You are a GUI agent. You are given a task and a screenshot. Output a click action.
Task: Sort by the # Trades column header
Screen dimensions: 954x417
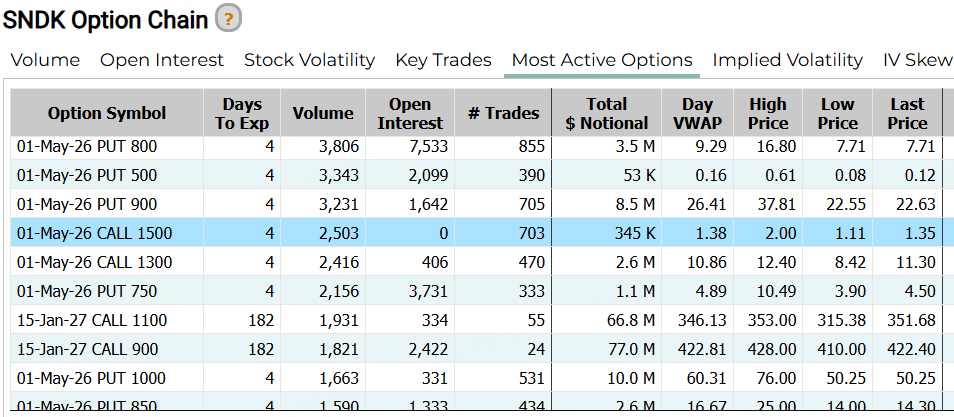[x=503, y=113]
